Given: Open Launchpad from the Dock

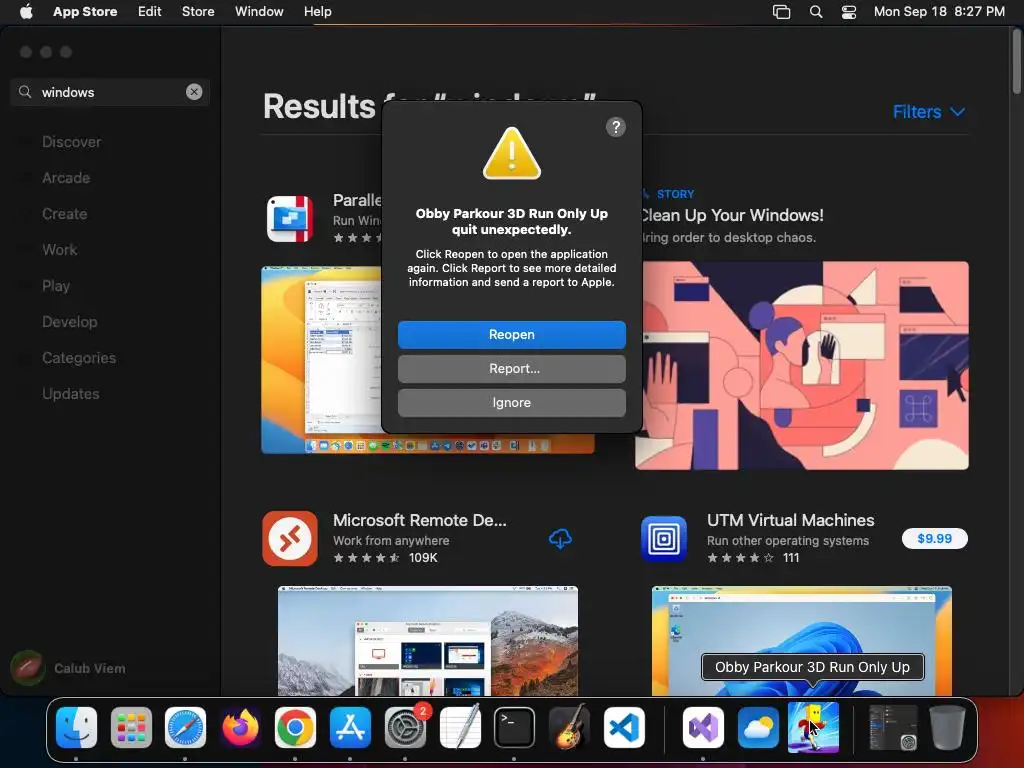Looking at the screenshot, I should [x=131, y=728].
